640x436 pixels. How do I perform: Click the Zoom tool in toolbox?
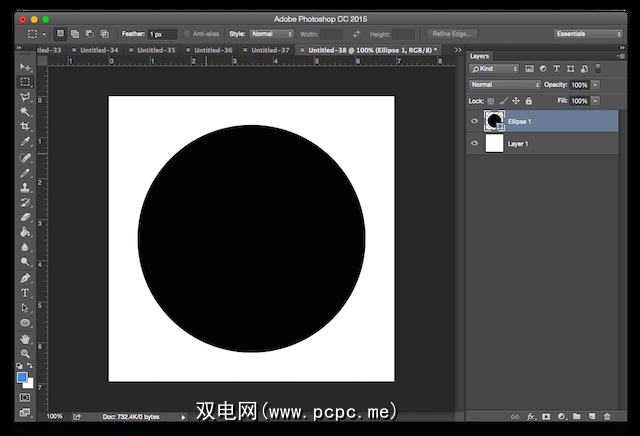click(x=25, y=354)
